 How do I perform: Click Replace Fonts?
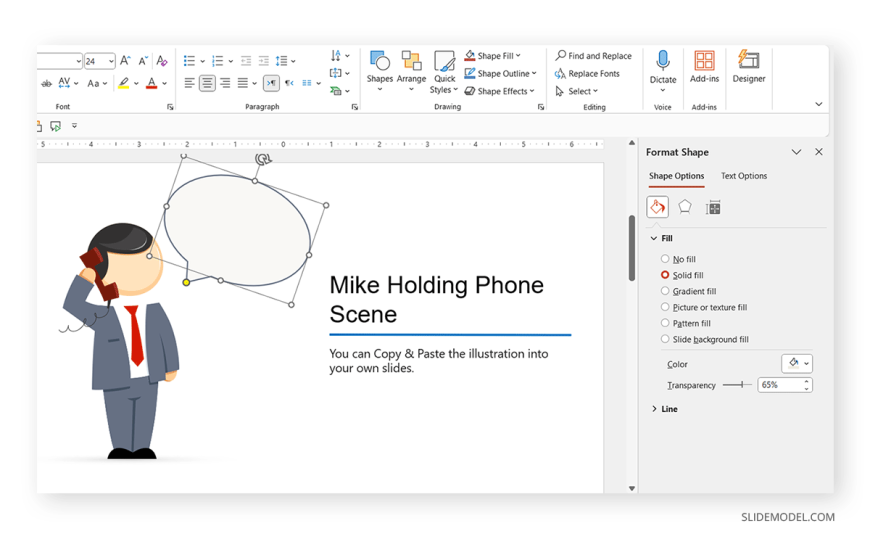(x=587, y=73)
